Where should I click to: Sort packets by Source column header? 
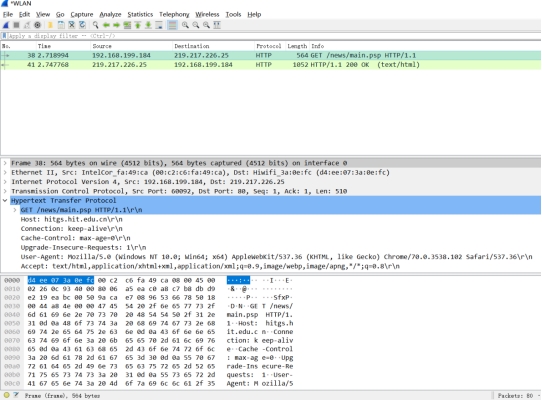[x=131, y=46]
